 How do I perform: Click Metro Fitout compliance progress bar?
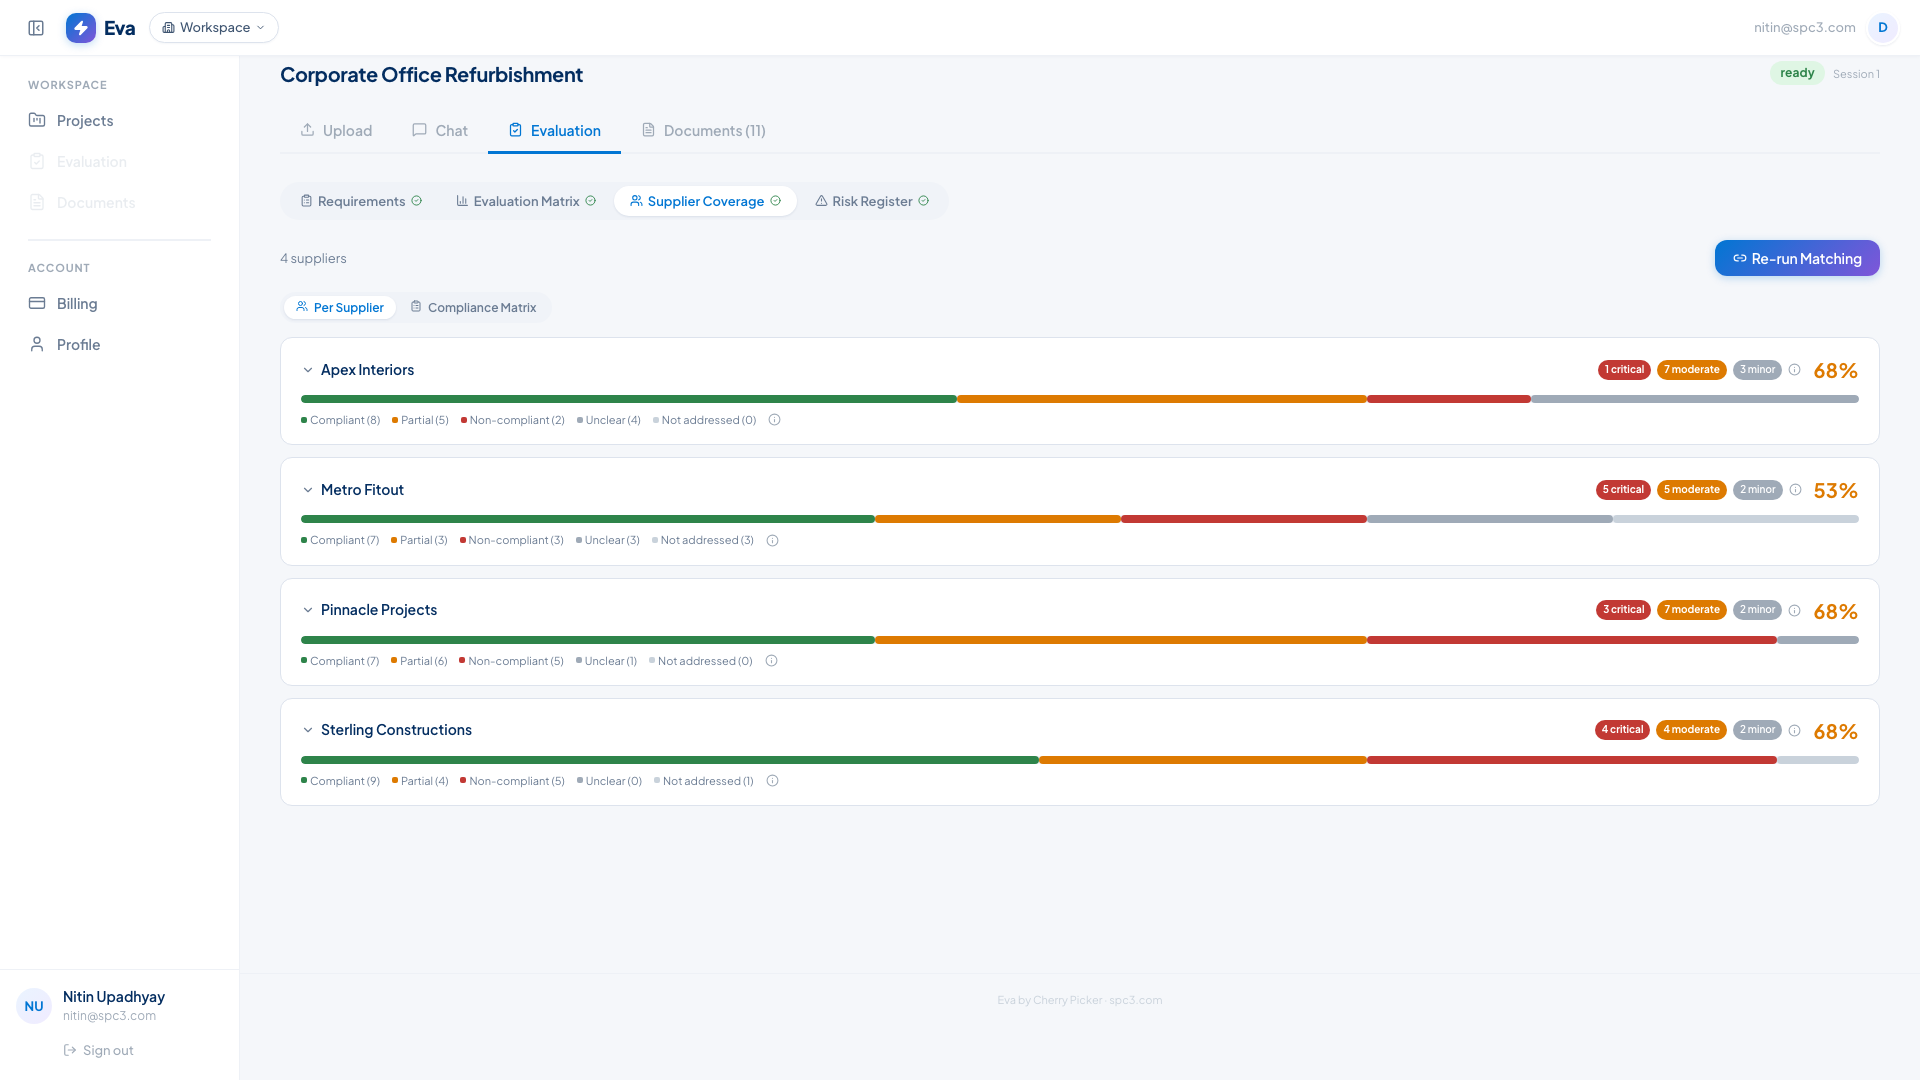pyautogui.click(x=1079, y=520)
